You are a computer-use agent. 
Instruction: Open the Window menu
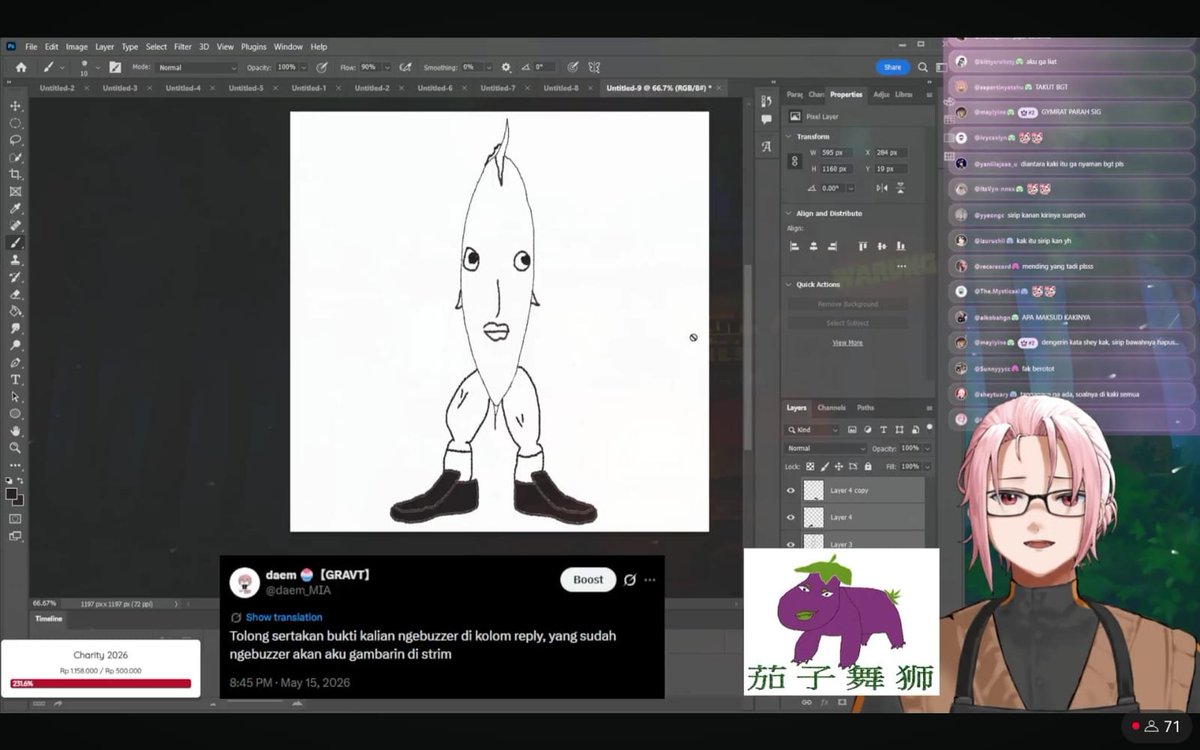[x=288, y=47]
